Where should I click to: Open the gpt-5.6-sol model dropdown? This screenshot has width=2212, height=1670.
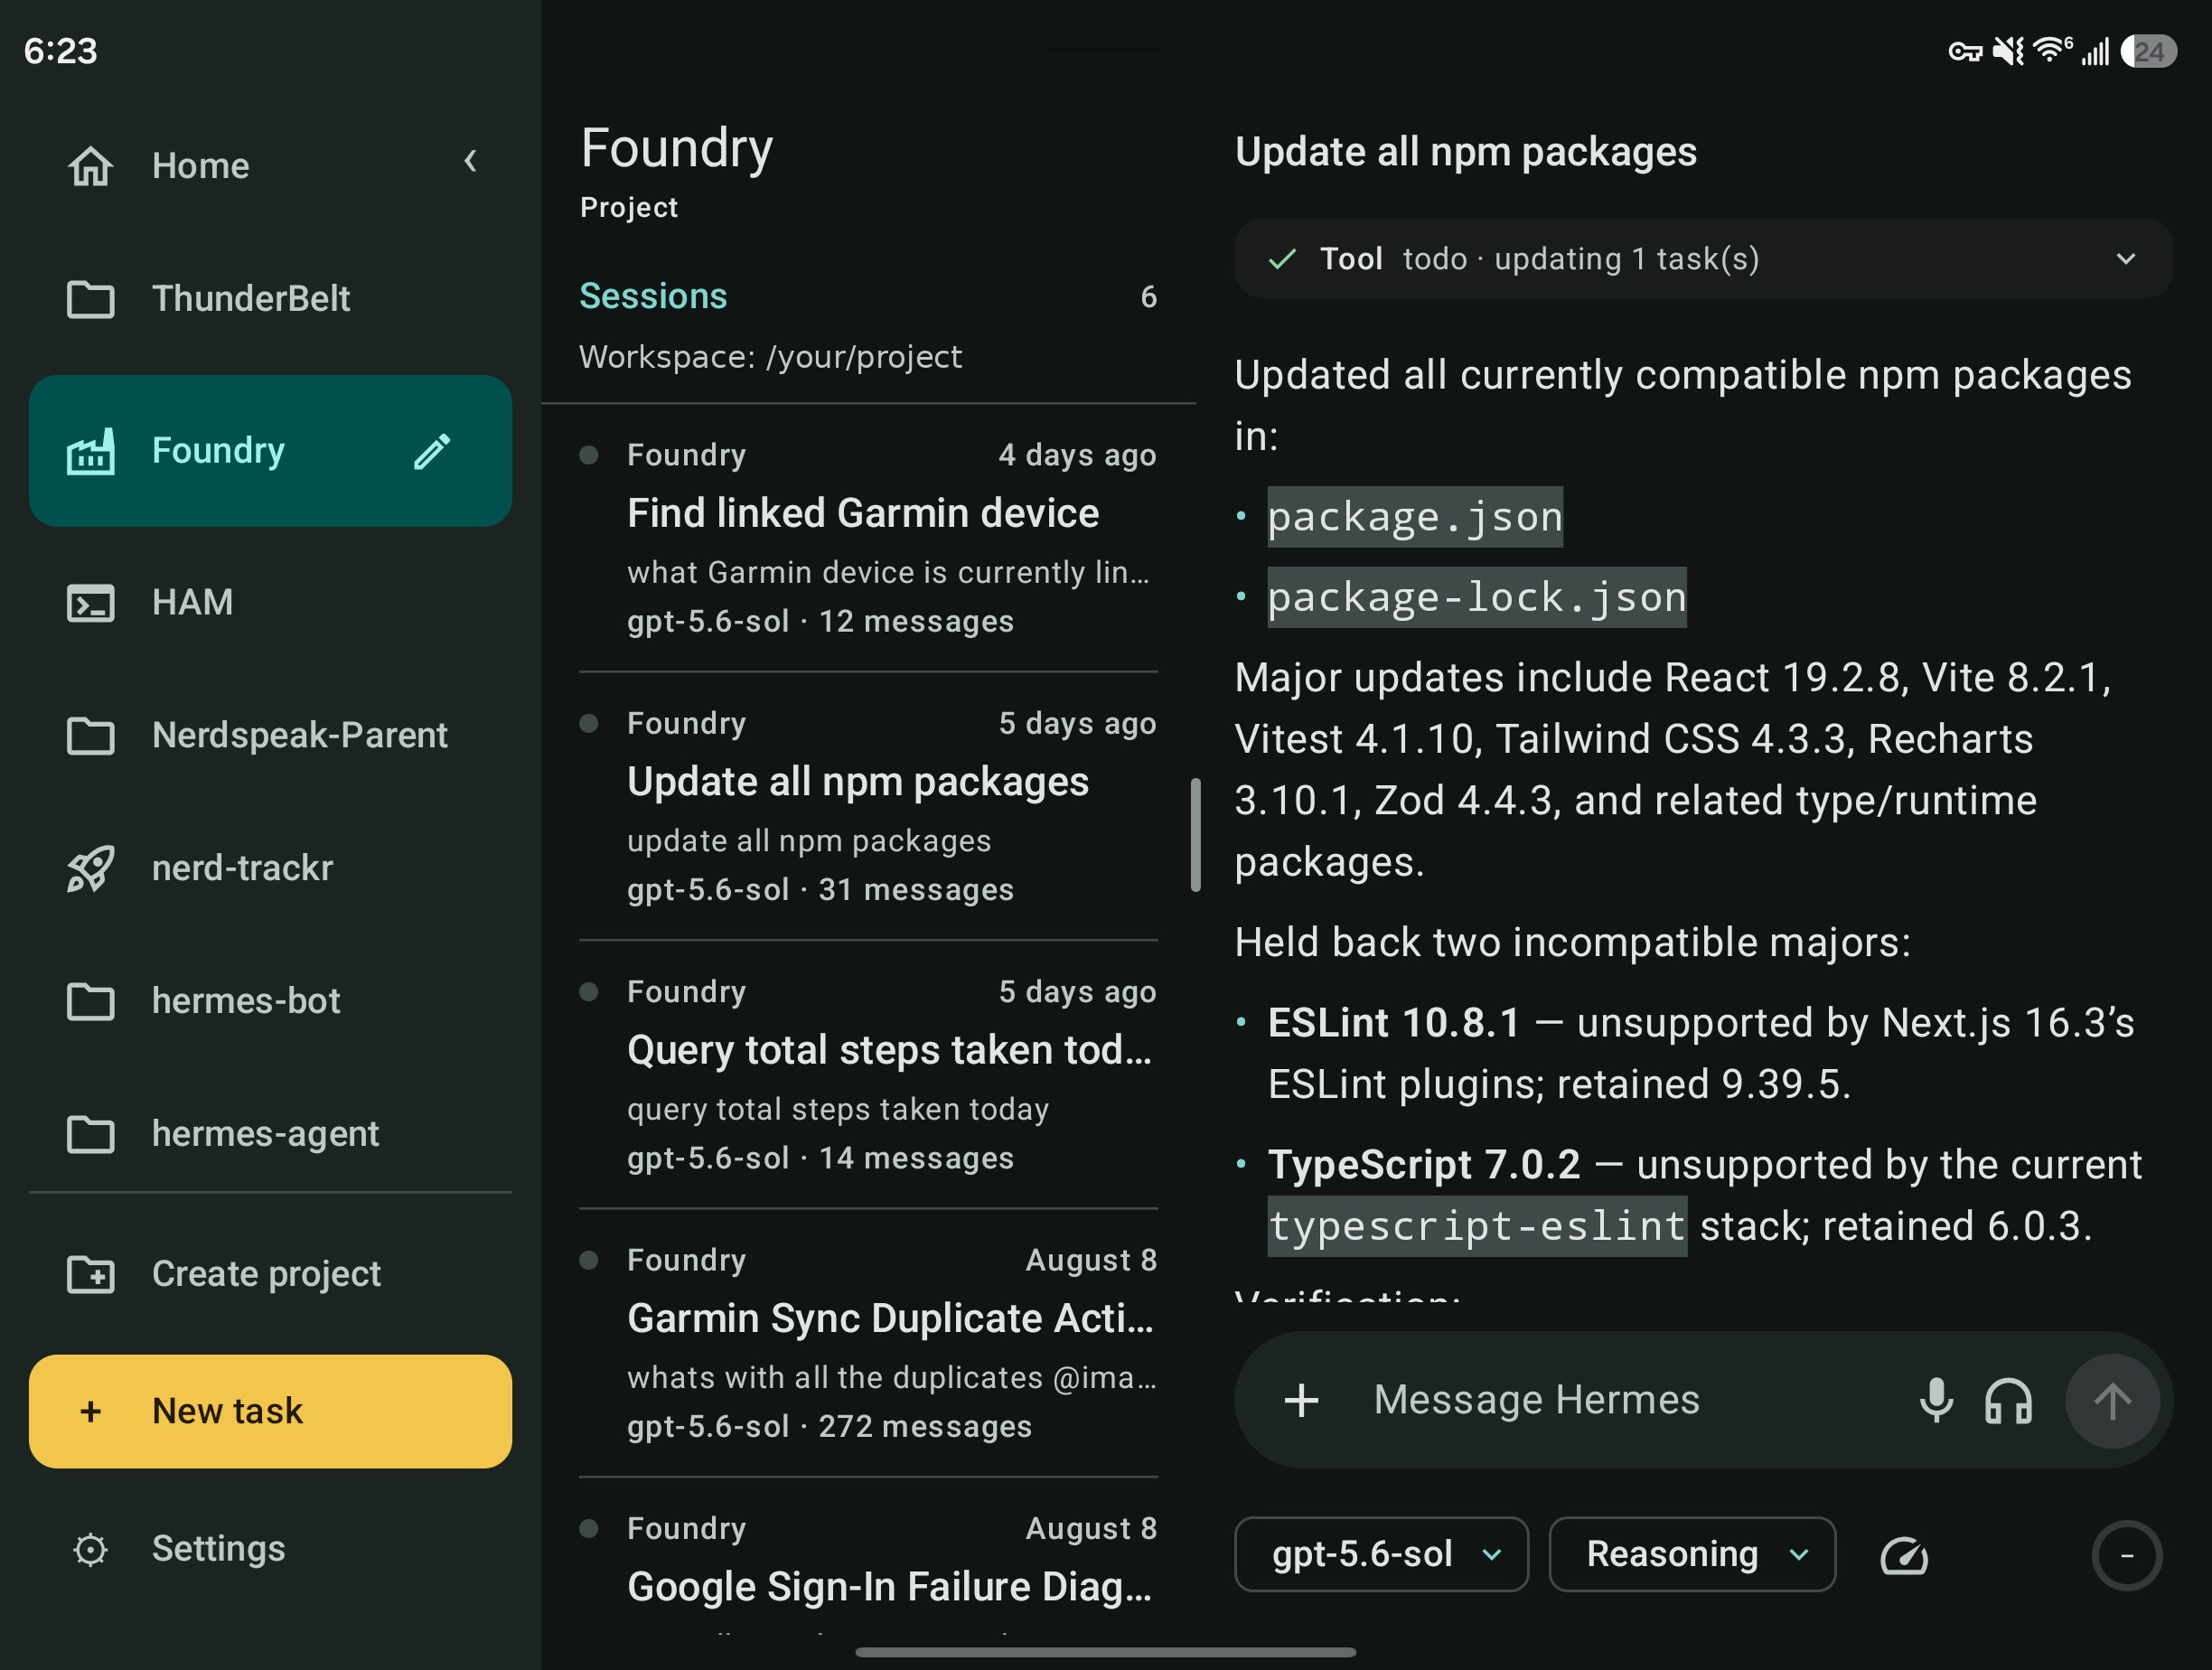coord(1381,1554)
